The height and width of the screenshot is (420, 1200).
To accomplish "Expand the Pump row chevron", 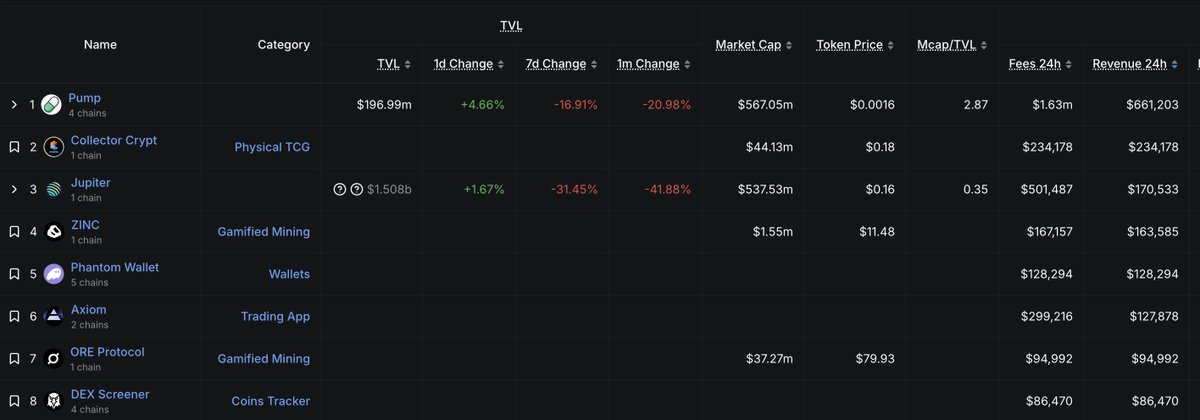I will click(x=14, y=105).
